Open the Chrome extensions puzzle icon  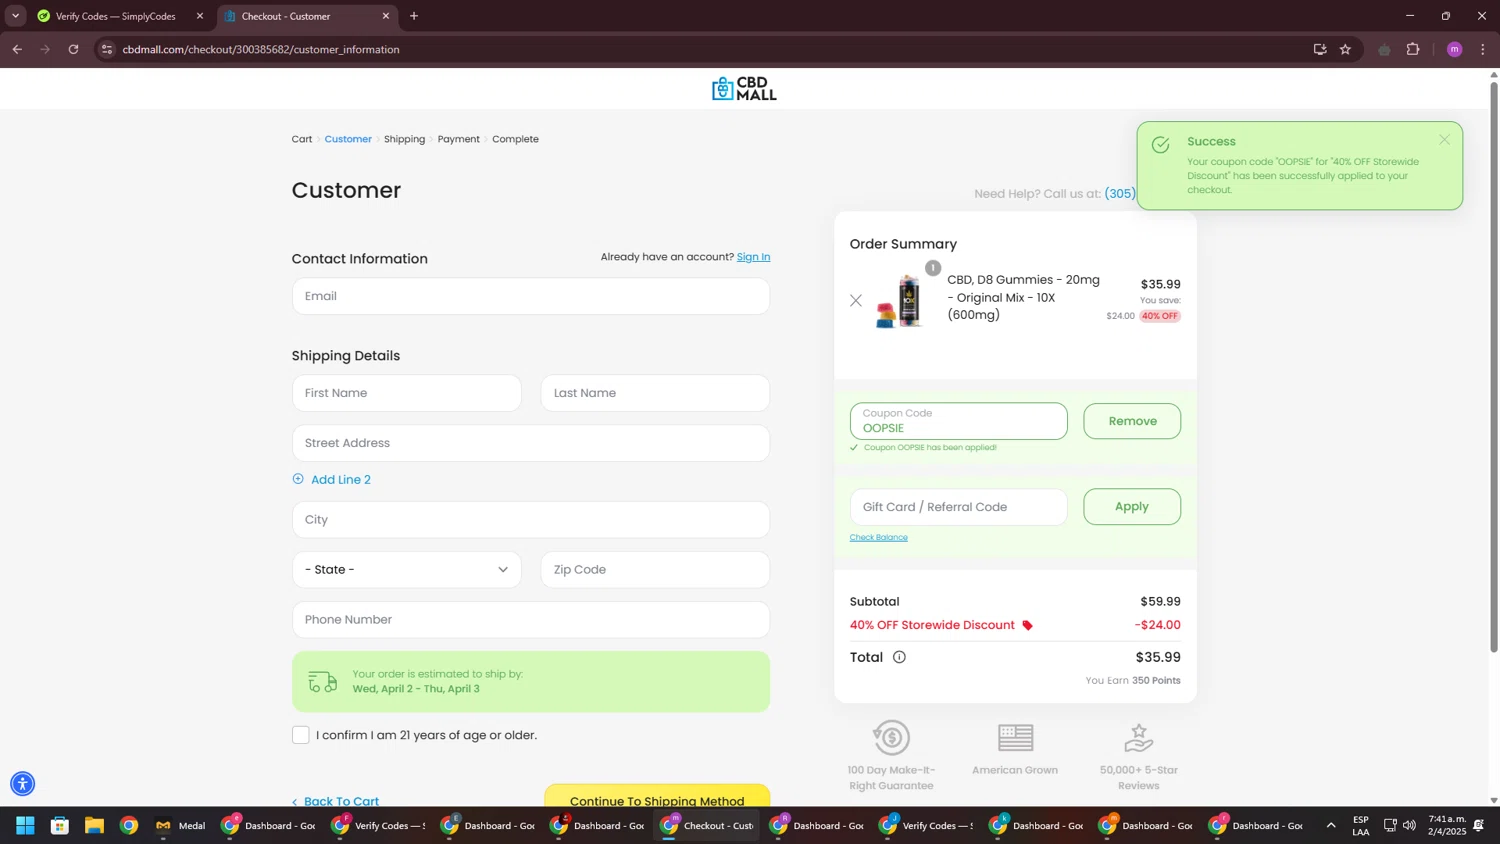1413,49
